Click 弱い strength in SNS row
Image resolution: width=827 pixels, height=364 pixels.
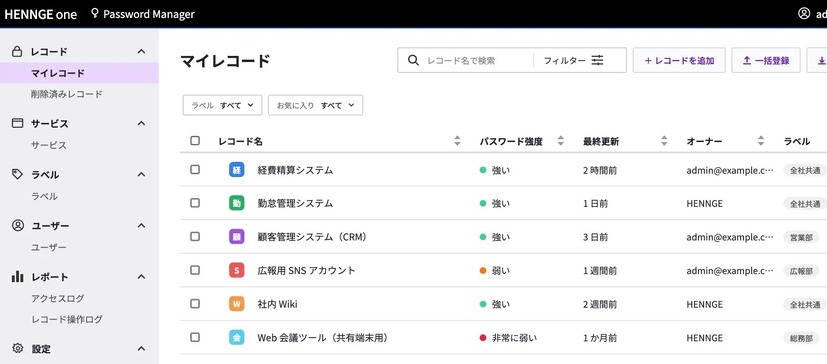[x=501, y=271]
